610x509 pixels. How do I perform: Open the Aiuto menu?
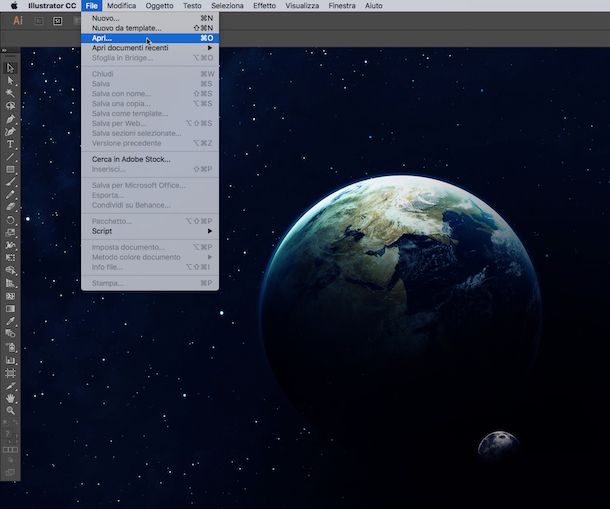tap(373, 5)
